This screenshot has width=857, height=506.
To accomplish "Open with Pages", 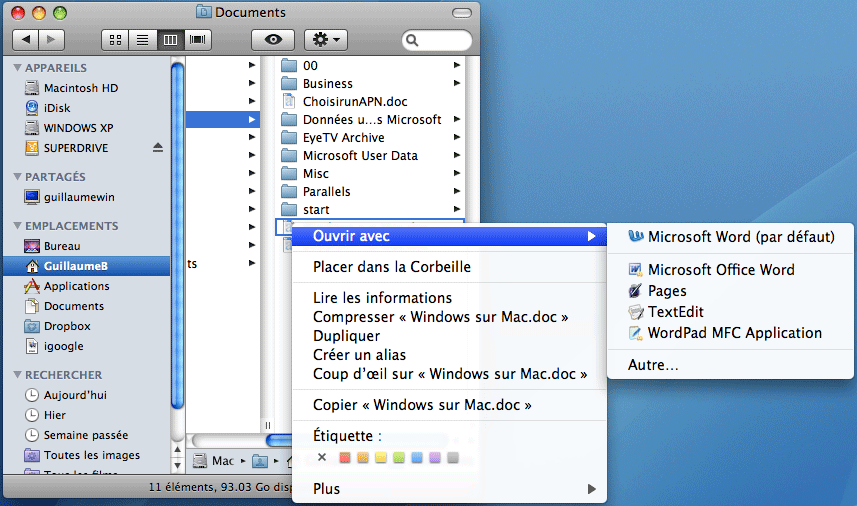I will pos(730,291).
